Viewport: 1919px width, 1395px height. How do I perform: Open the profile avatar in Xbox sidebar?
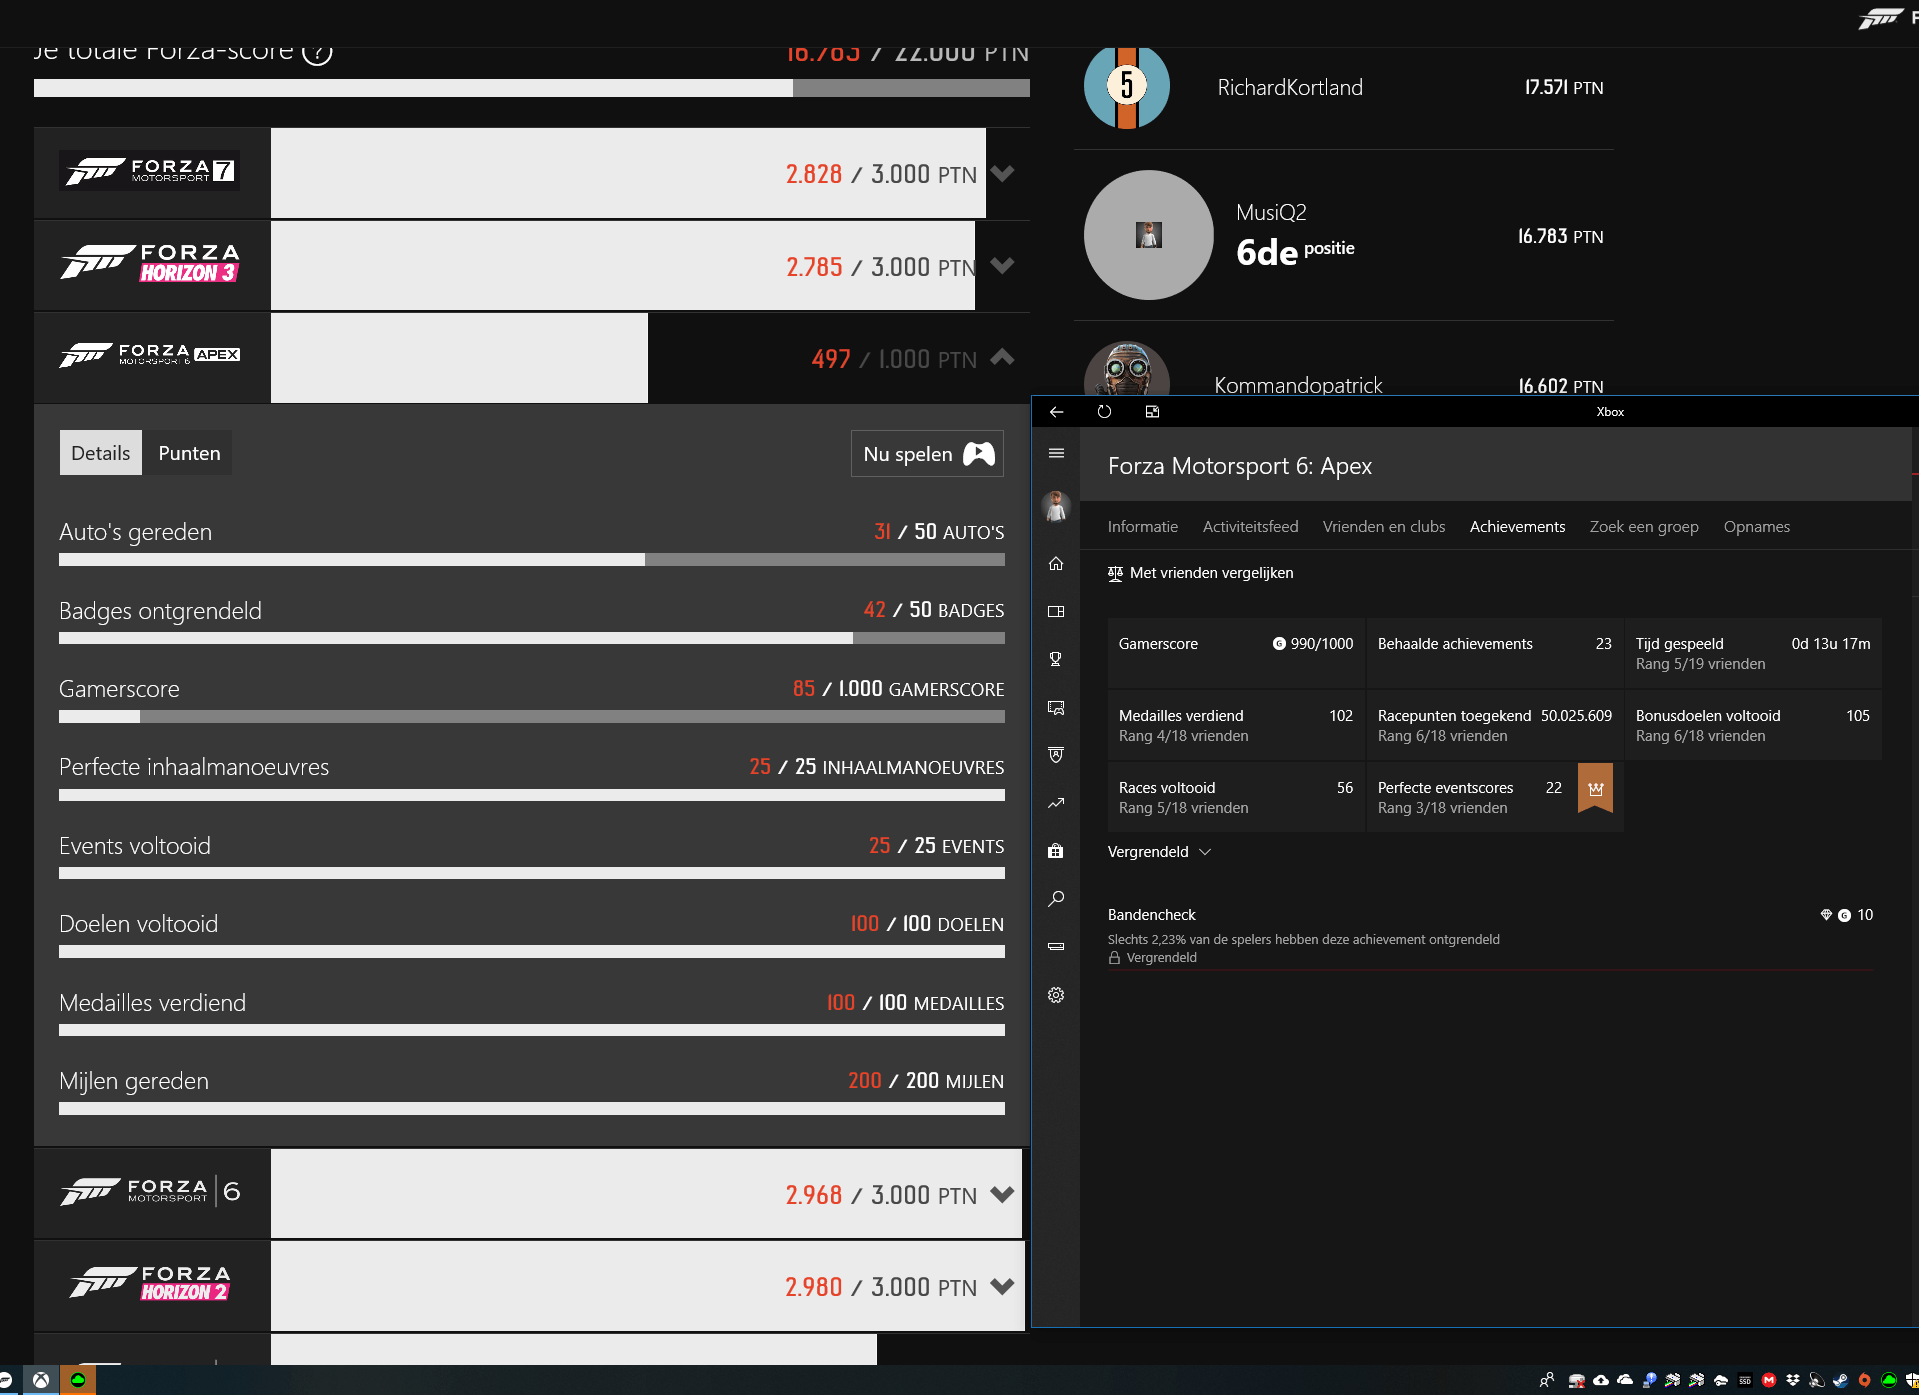1056,506
